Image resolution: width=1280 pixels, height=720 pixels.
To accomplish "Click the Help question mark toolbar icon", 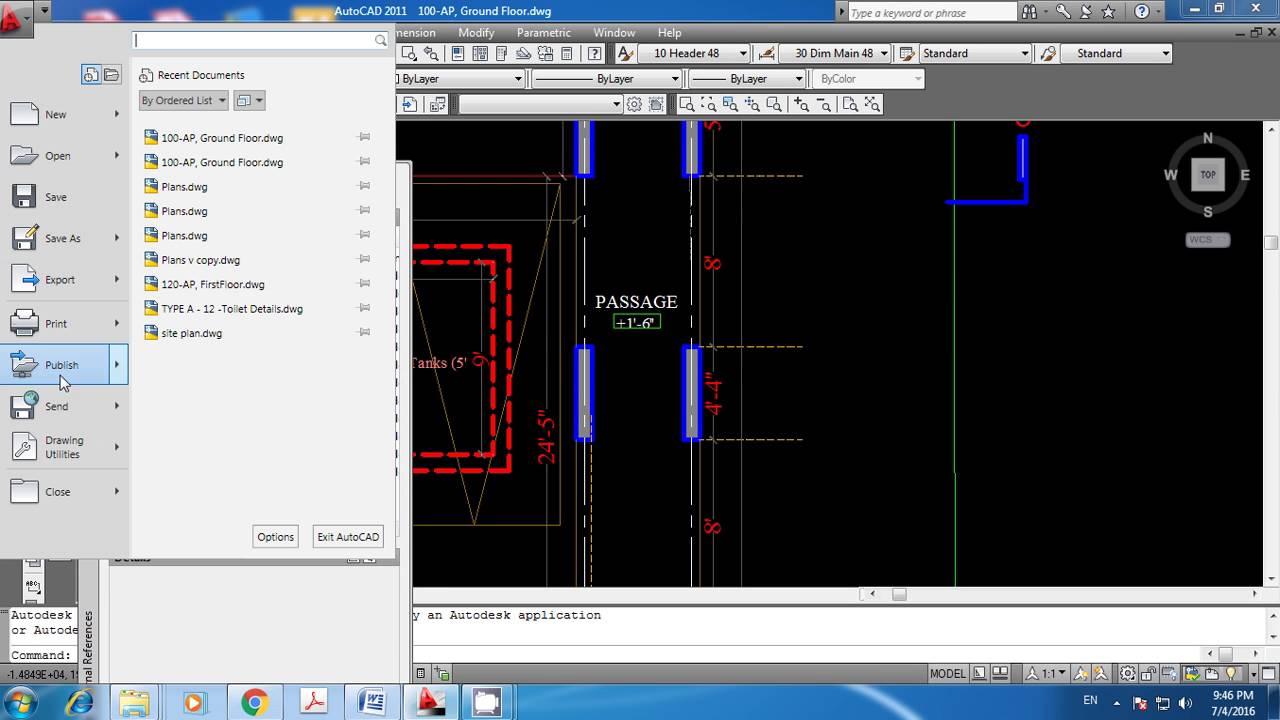I will (595, 54).
